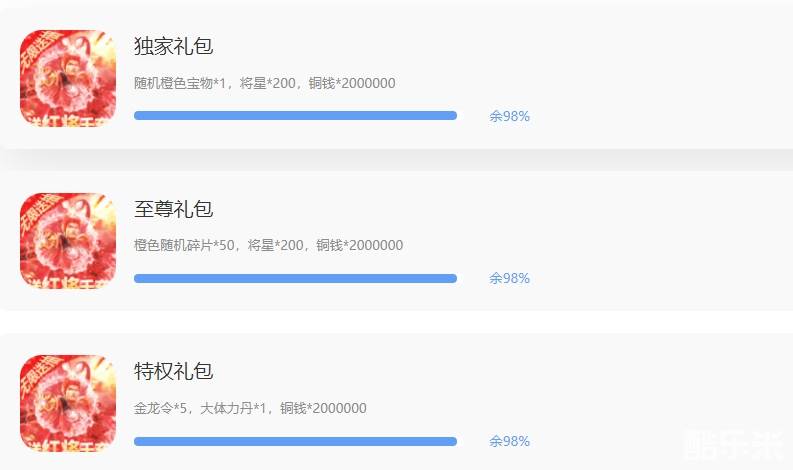Click the 金龙令*5 reward text
Viewport: 793px width, 470px height.
[161, 408]
